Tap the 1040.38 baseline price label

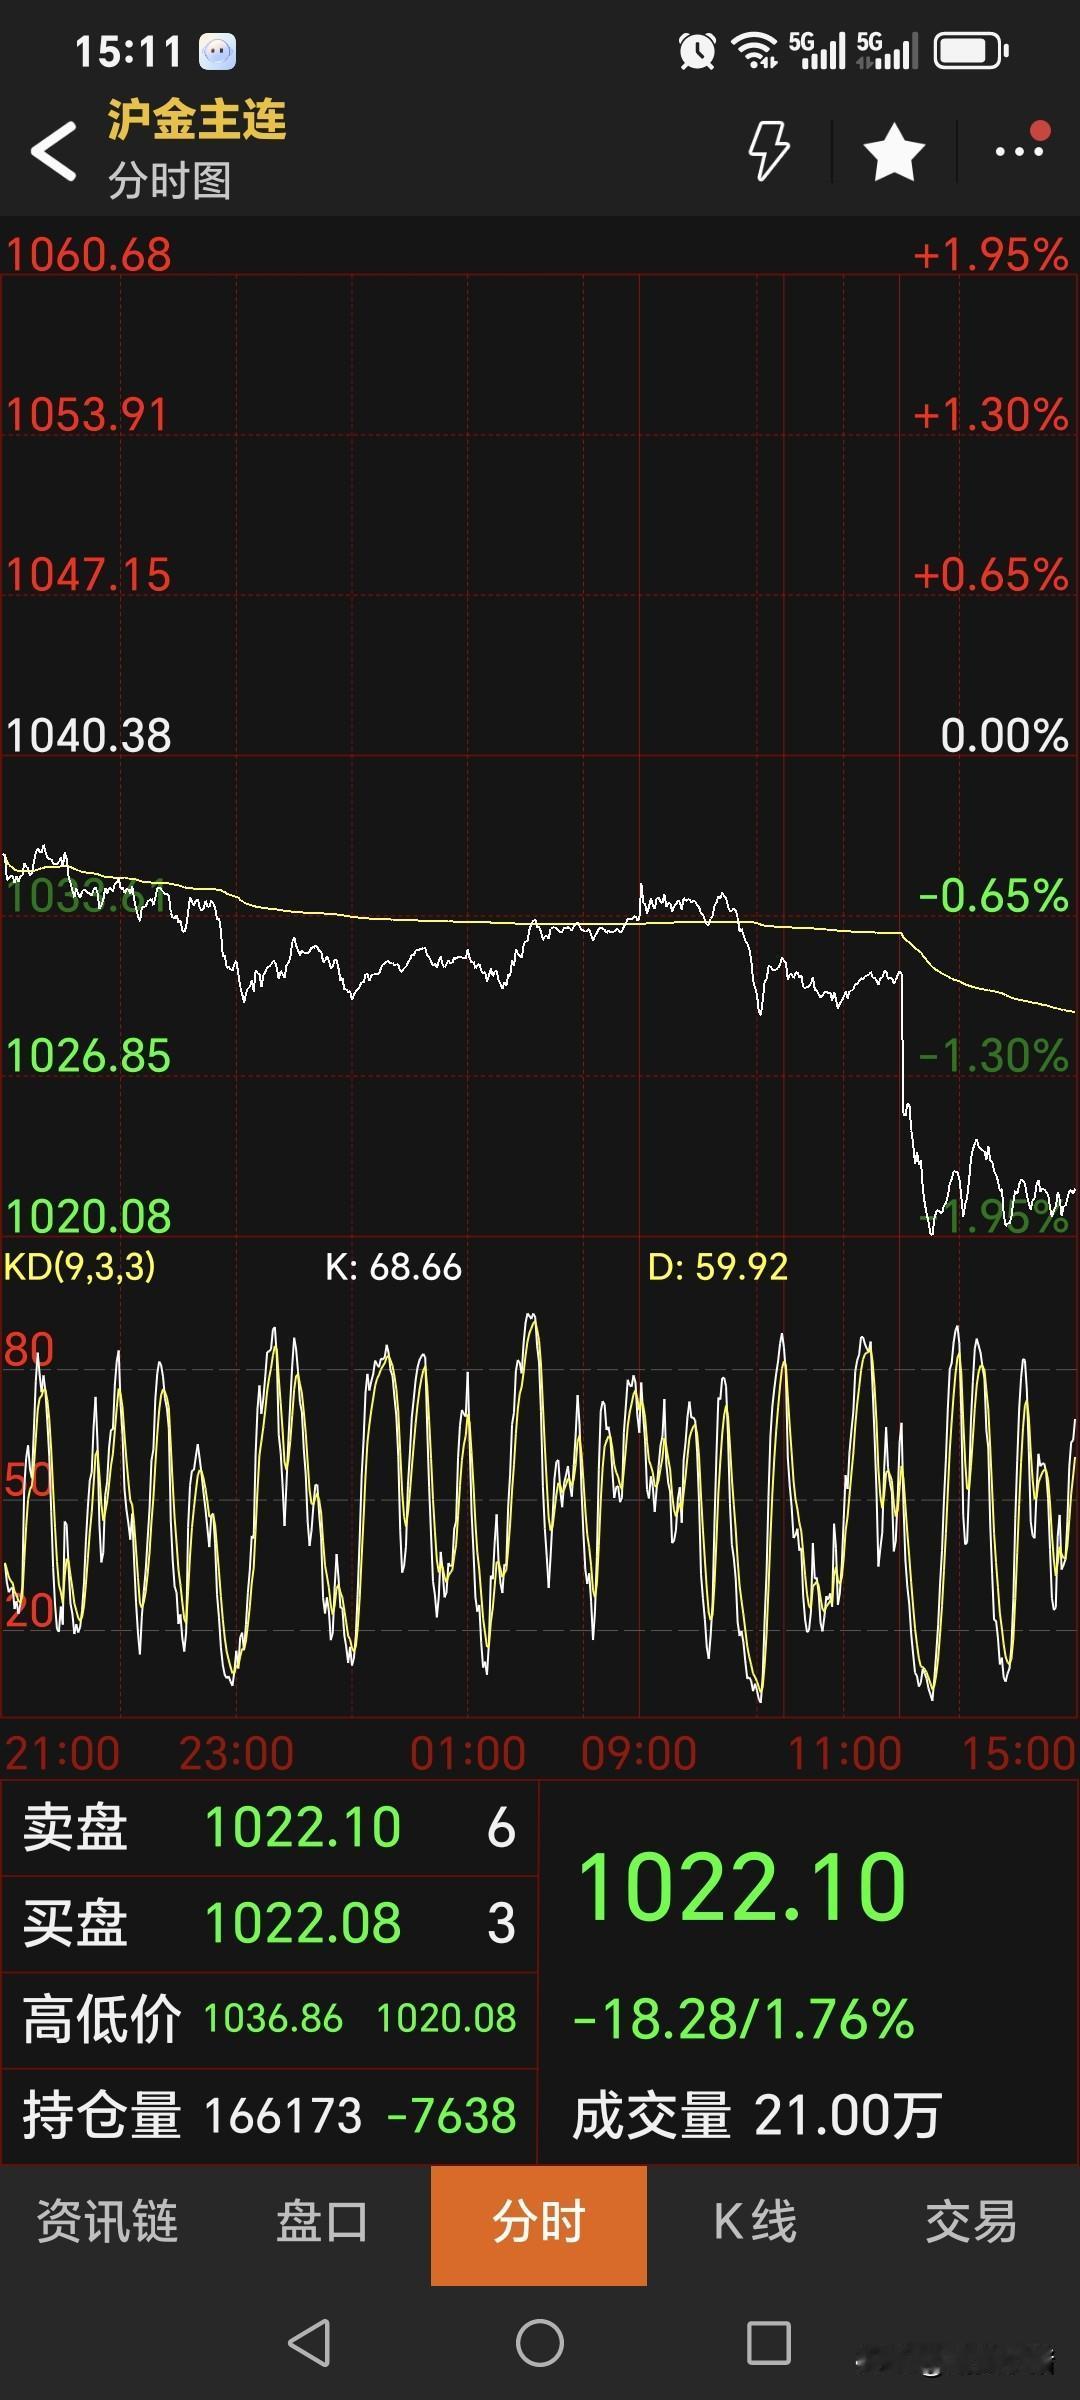89,735
